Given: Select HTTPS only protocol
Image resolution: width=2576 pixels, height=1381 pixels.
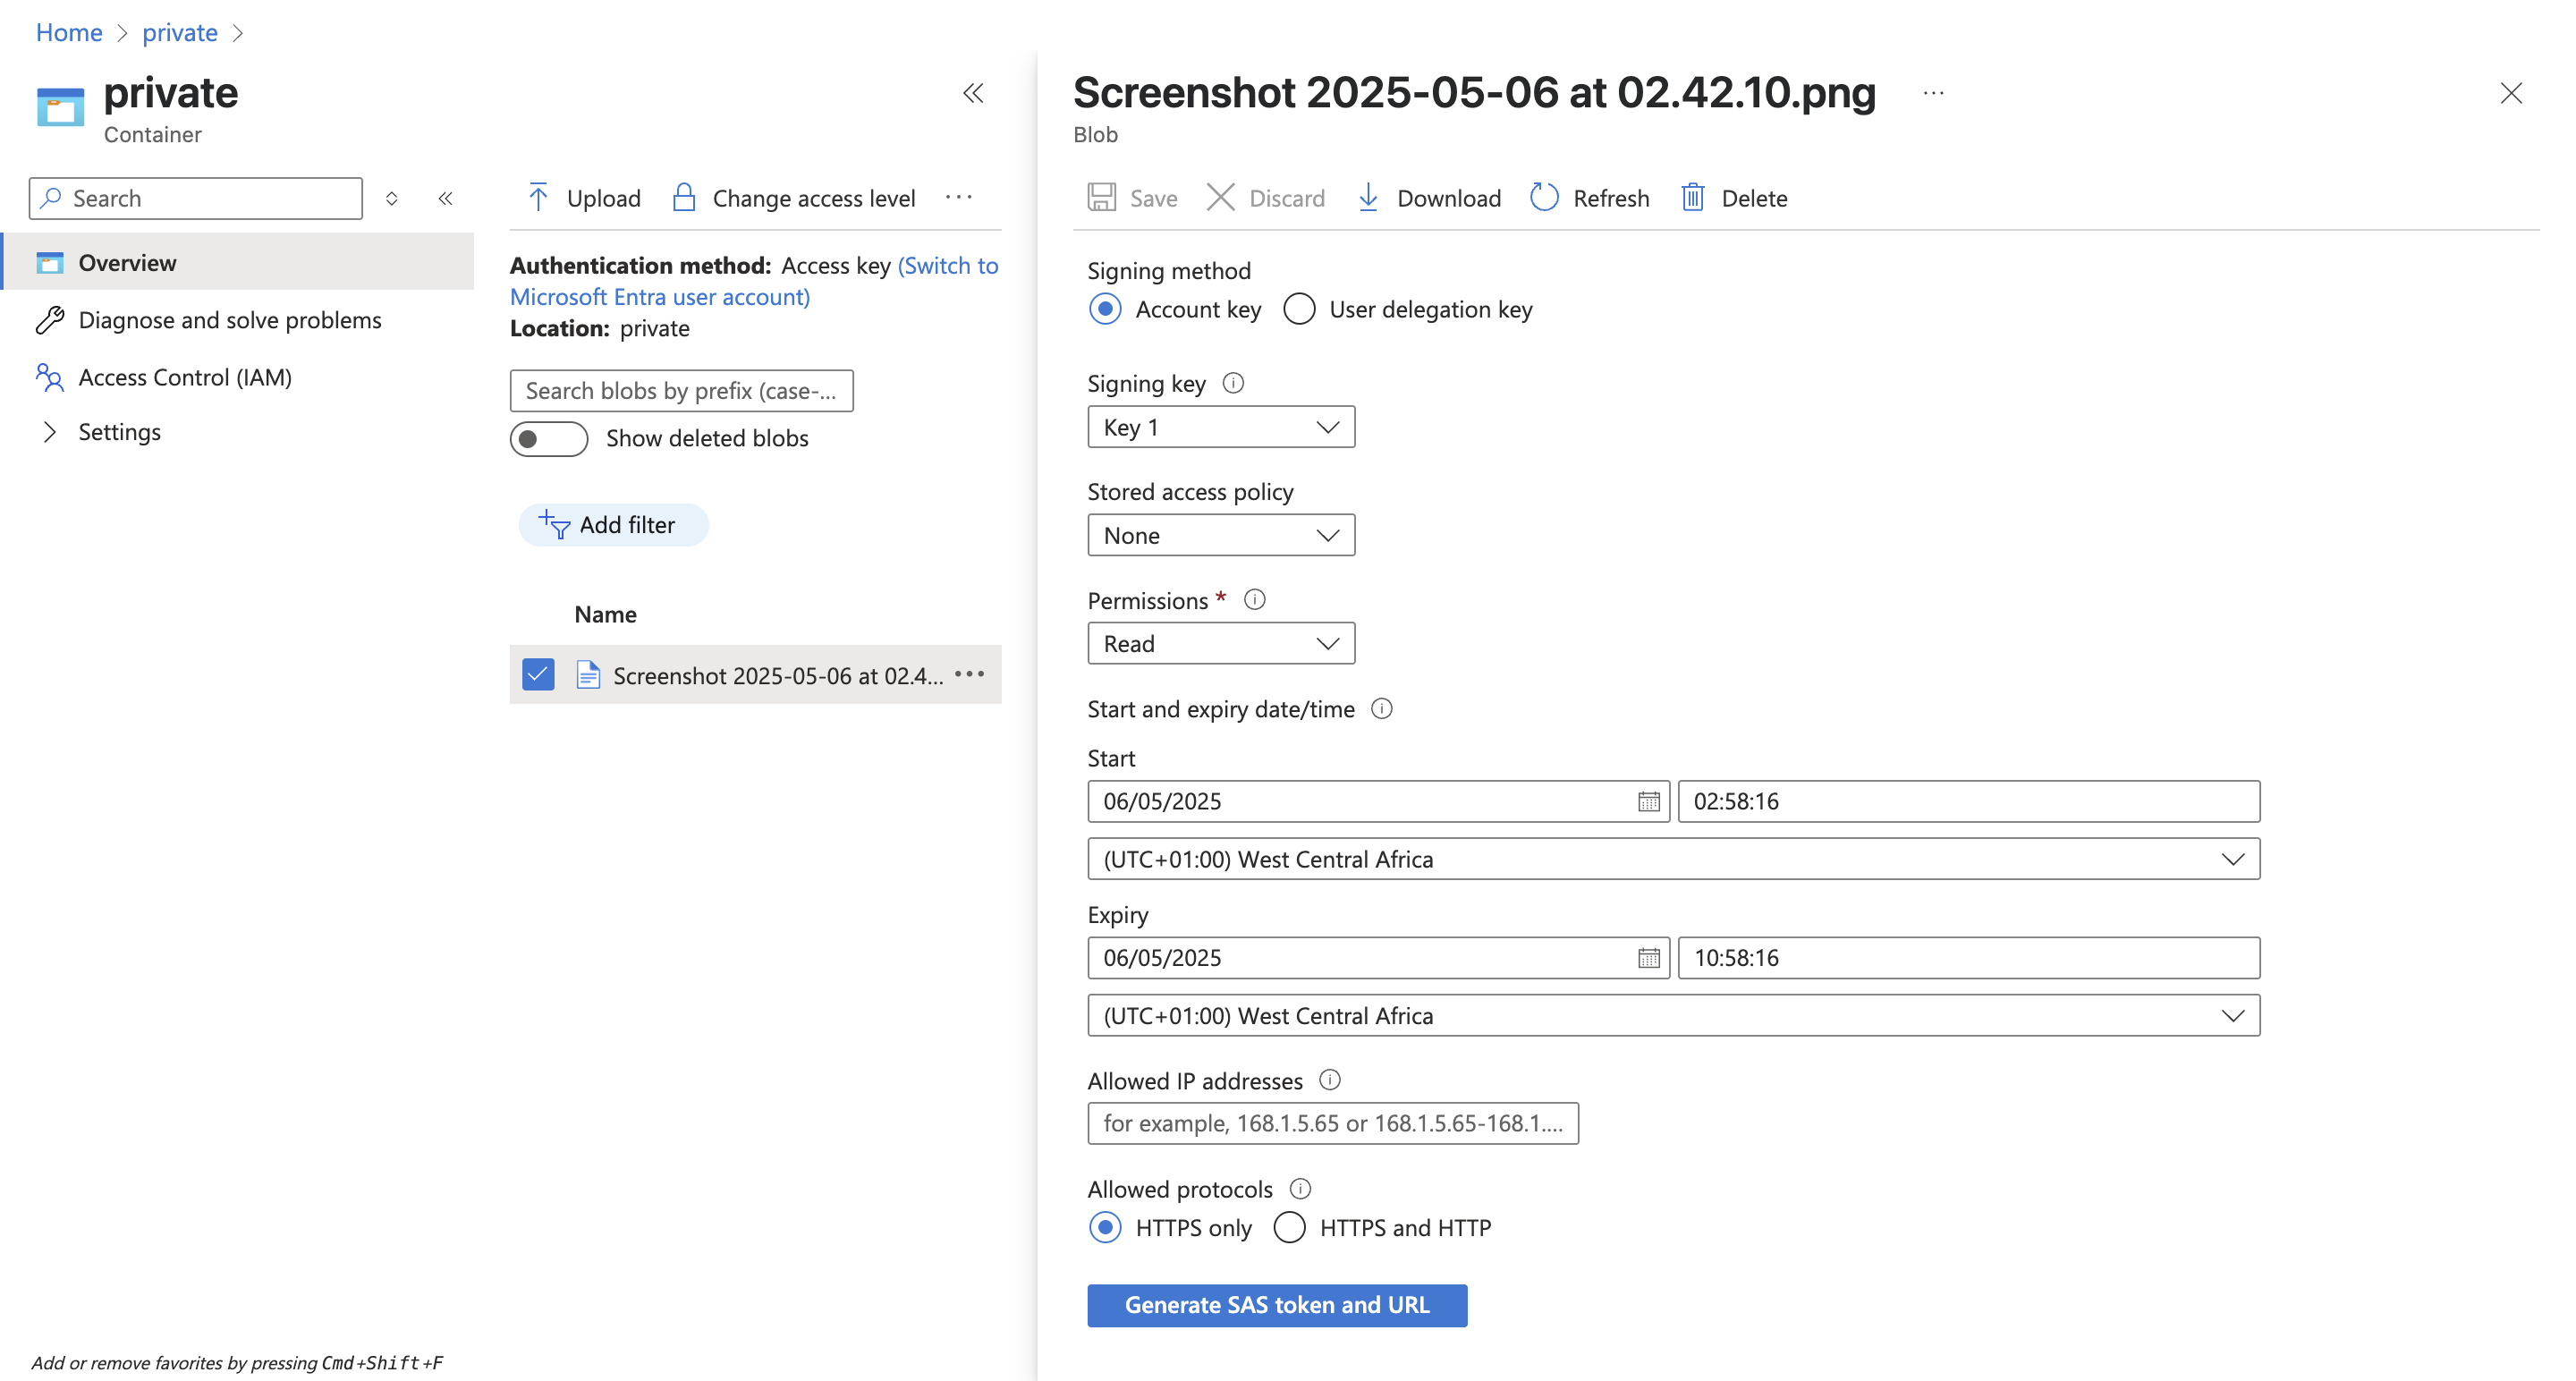Looking at the screenshot, I should coord(1105,1227).
